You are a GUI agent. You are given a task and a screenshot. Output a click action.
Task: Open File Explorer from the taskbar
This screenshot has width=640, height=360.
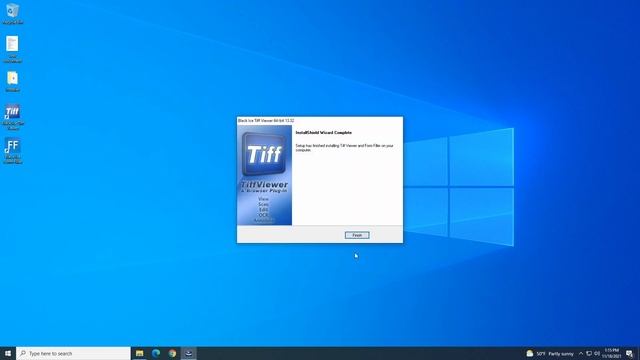tap(140, 353)
